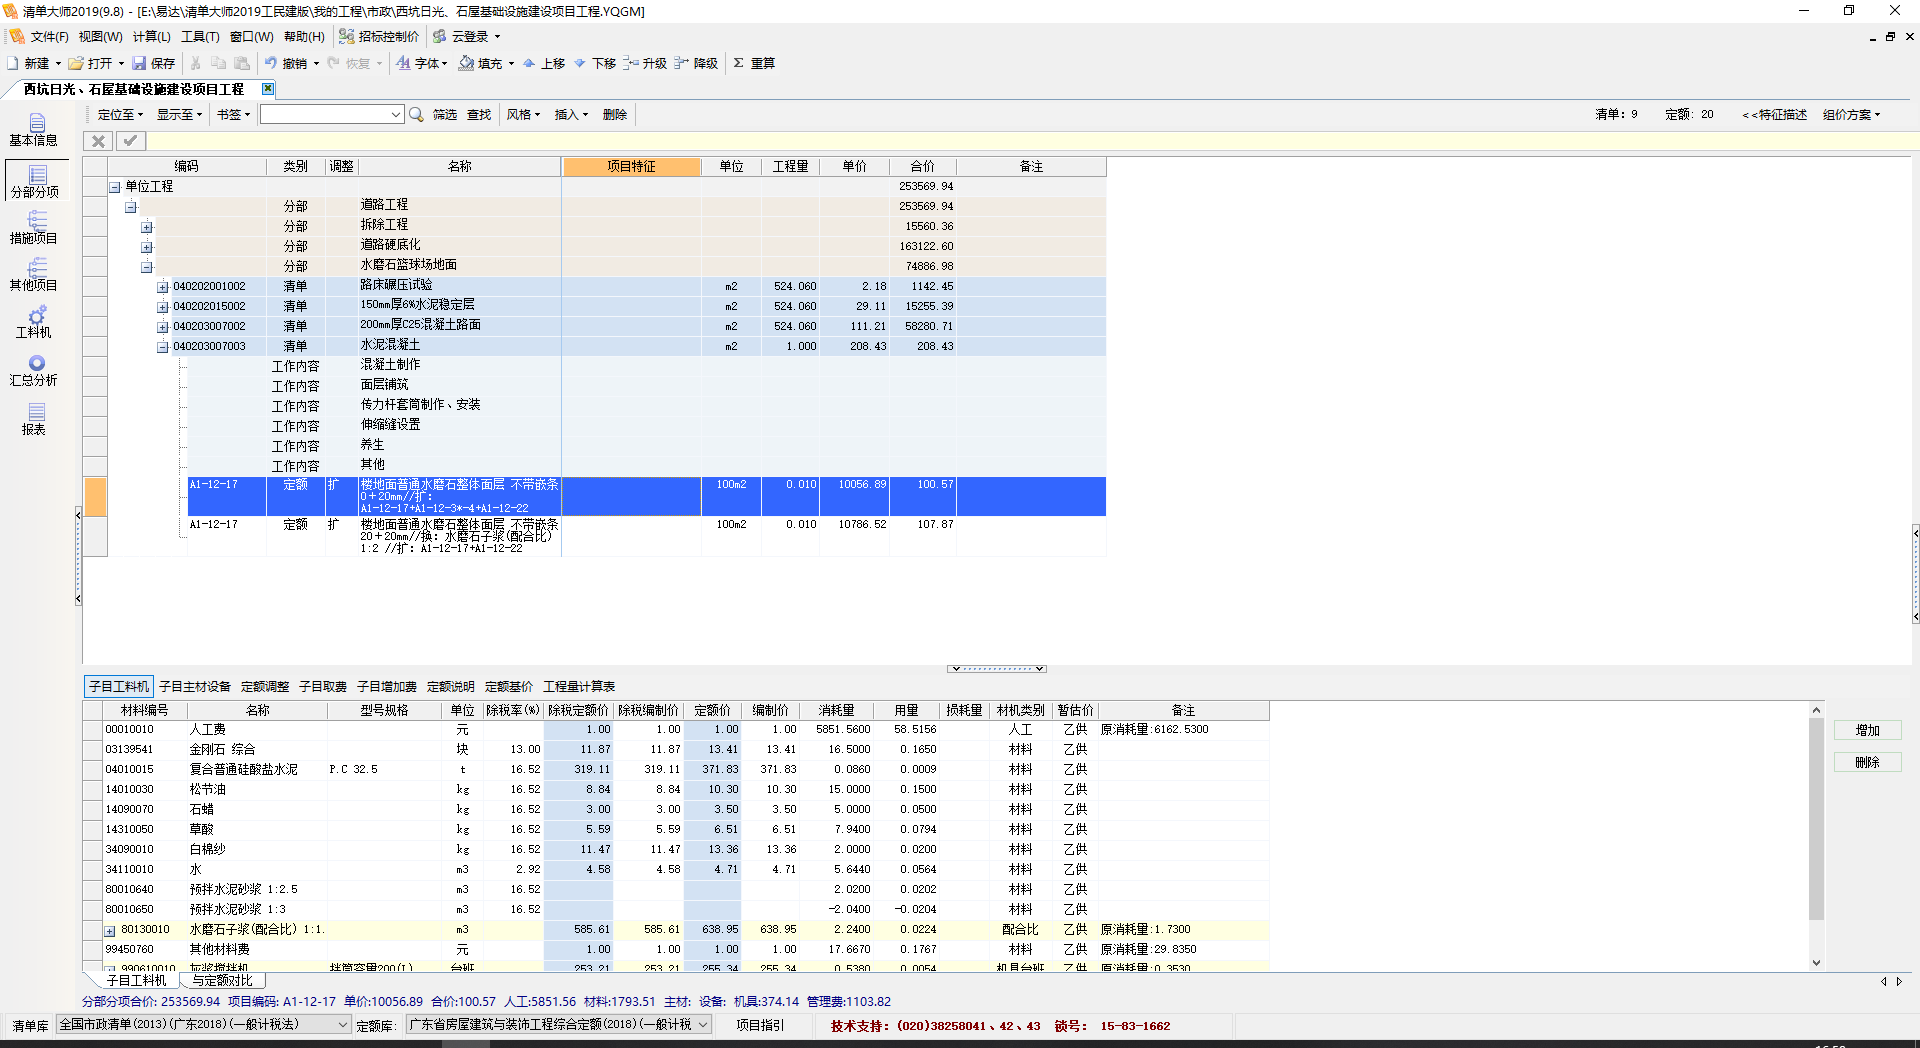The height and width of the screenshot is (1048, 1920).
Task: Open 招标控制价 from the toolbar
Action: 379,36
